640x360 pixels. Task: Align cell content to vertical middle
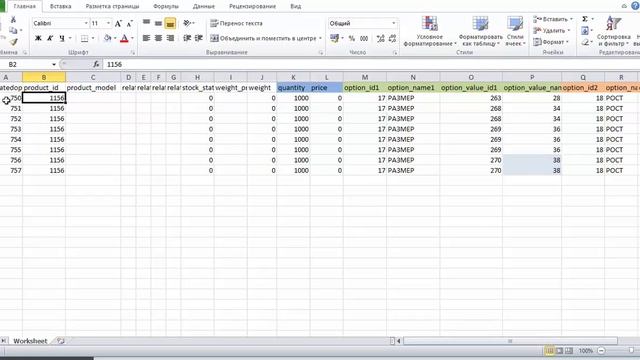[x=158, y=23]
